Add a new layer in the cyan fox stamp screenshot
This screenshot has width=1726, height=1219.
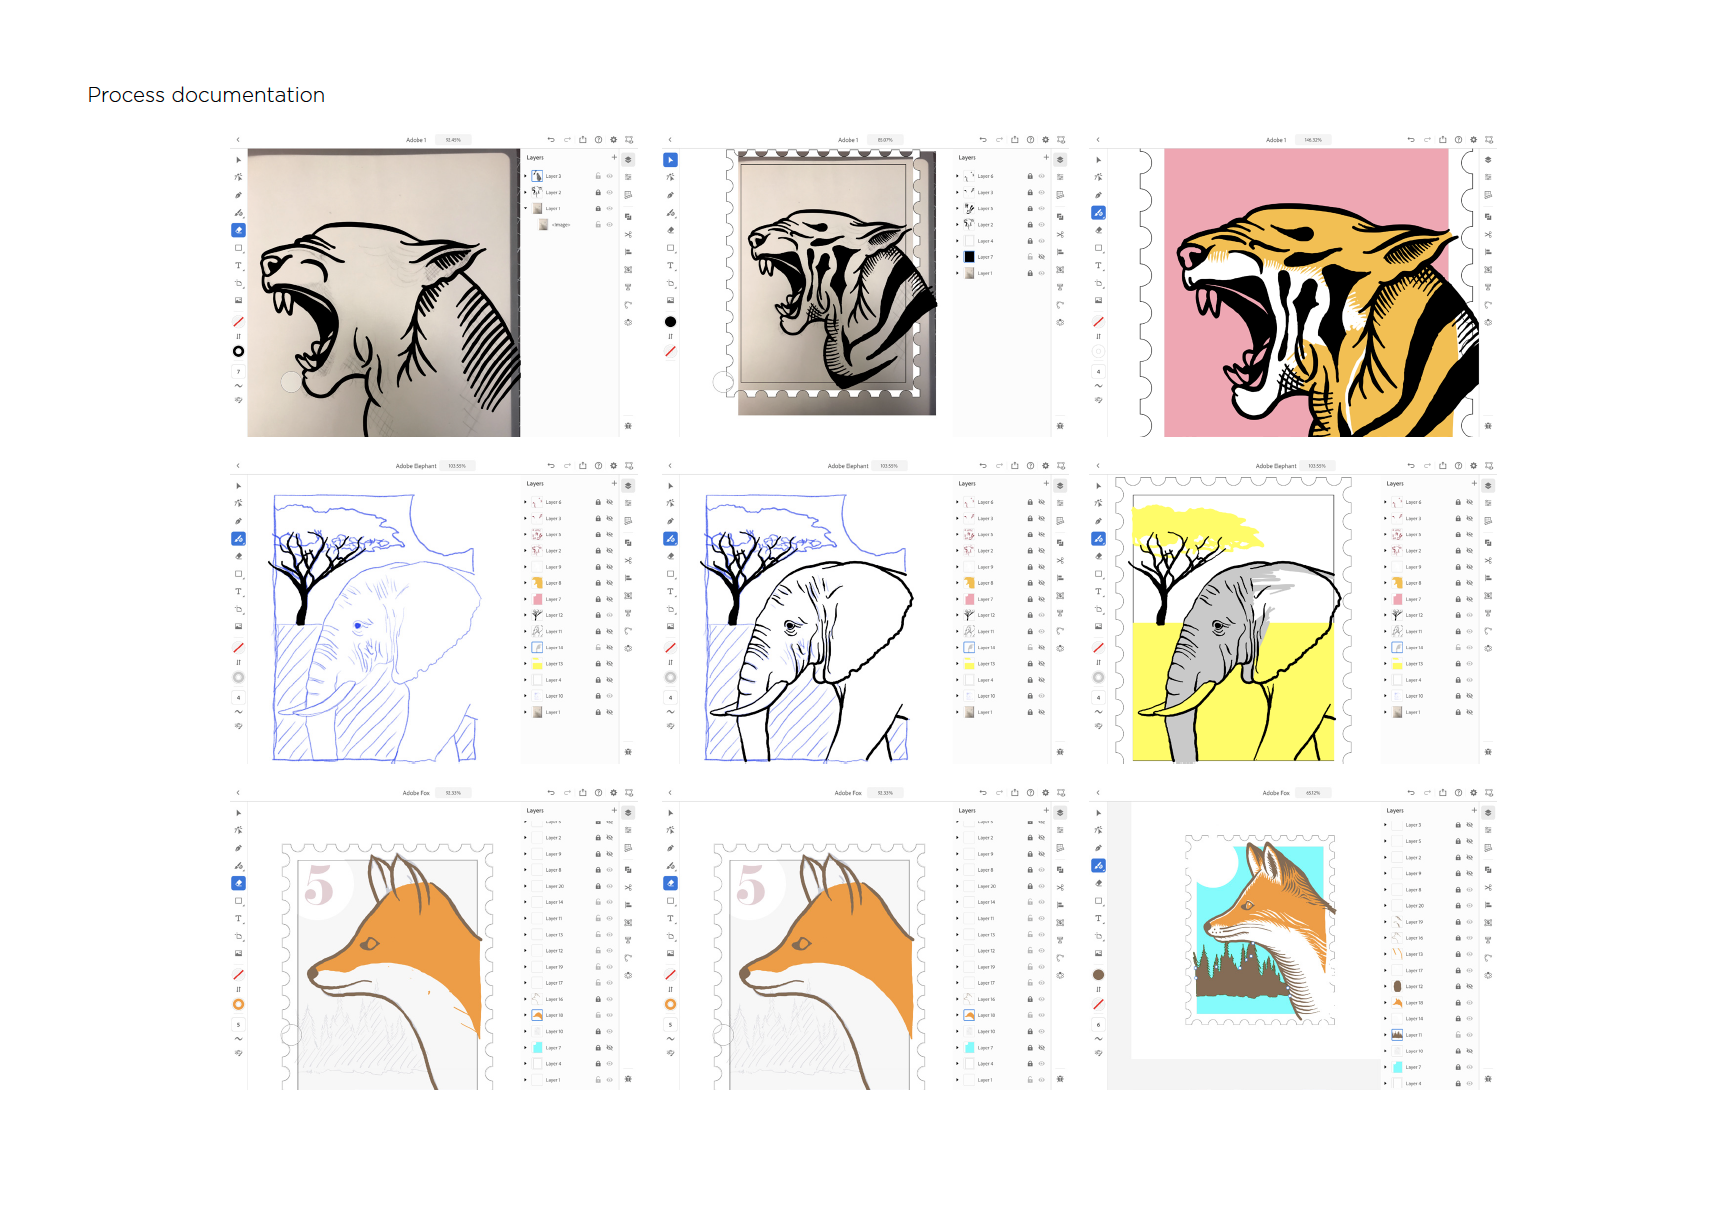point(1474,810)
